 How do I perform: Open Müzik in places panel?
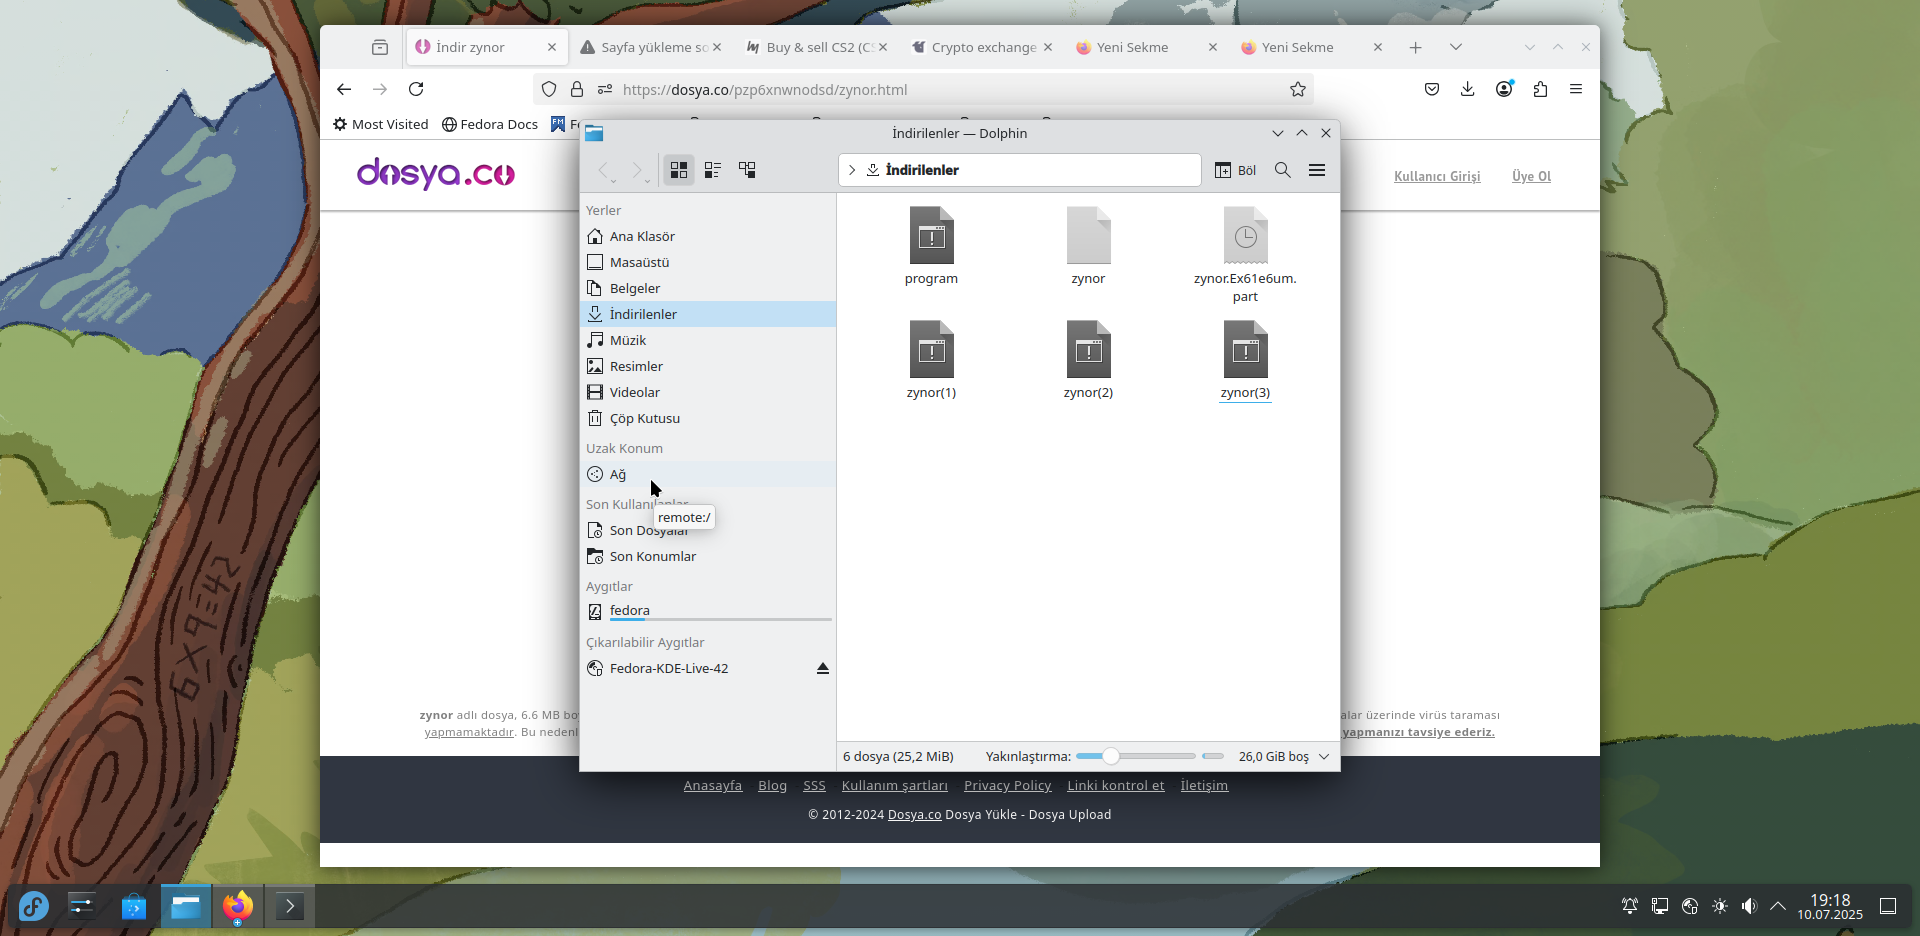click(x=707, y=340)
